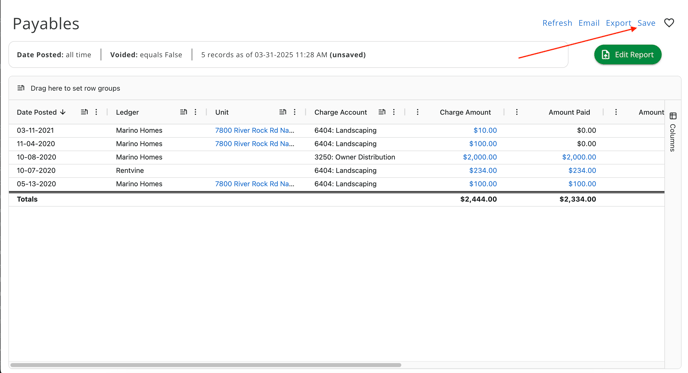Click the Export link

point(618,23)
